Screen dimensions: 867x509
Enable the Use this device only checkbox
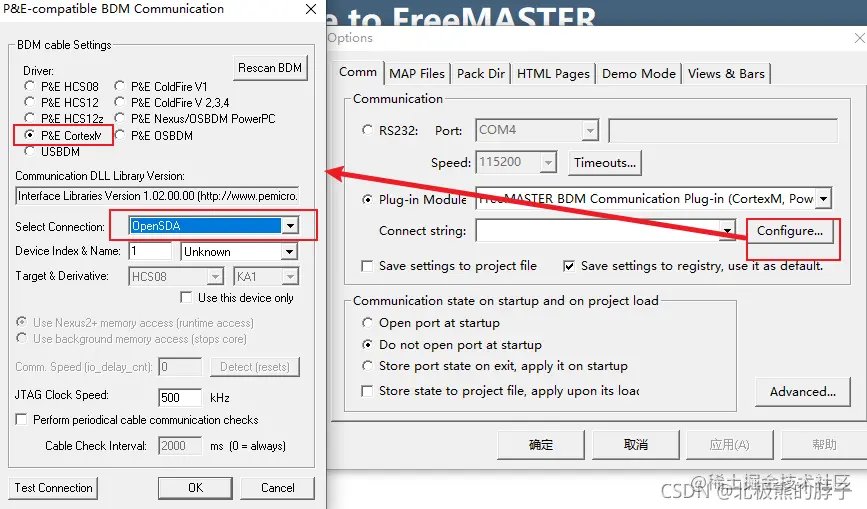[186, 297]
